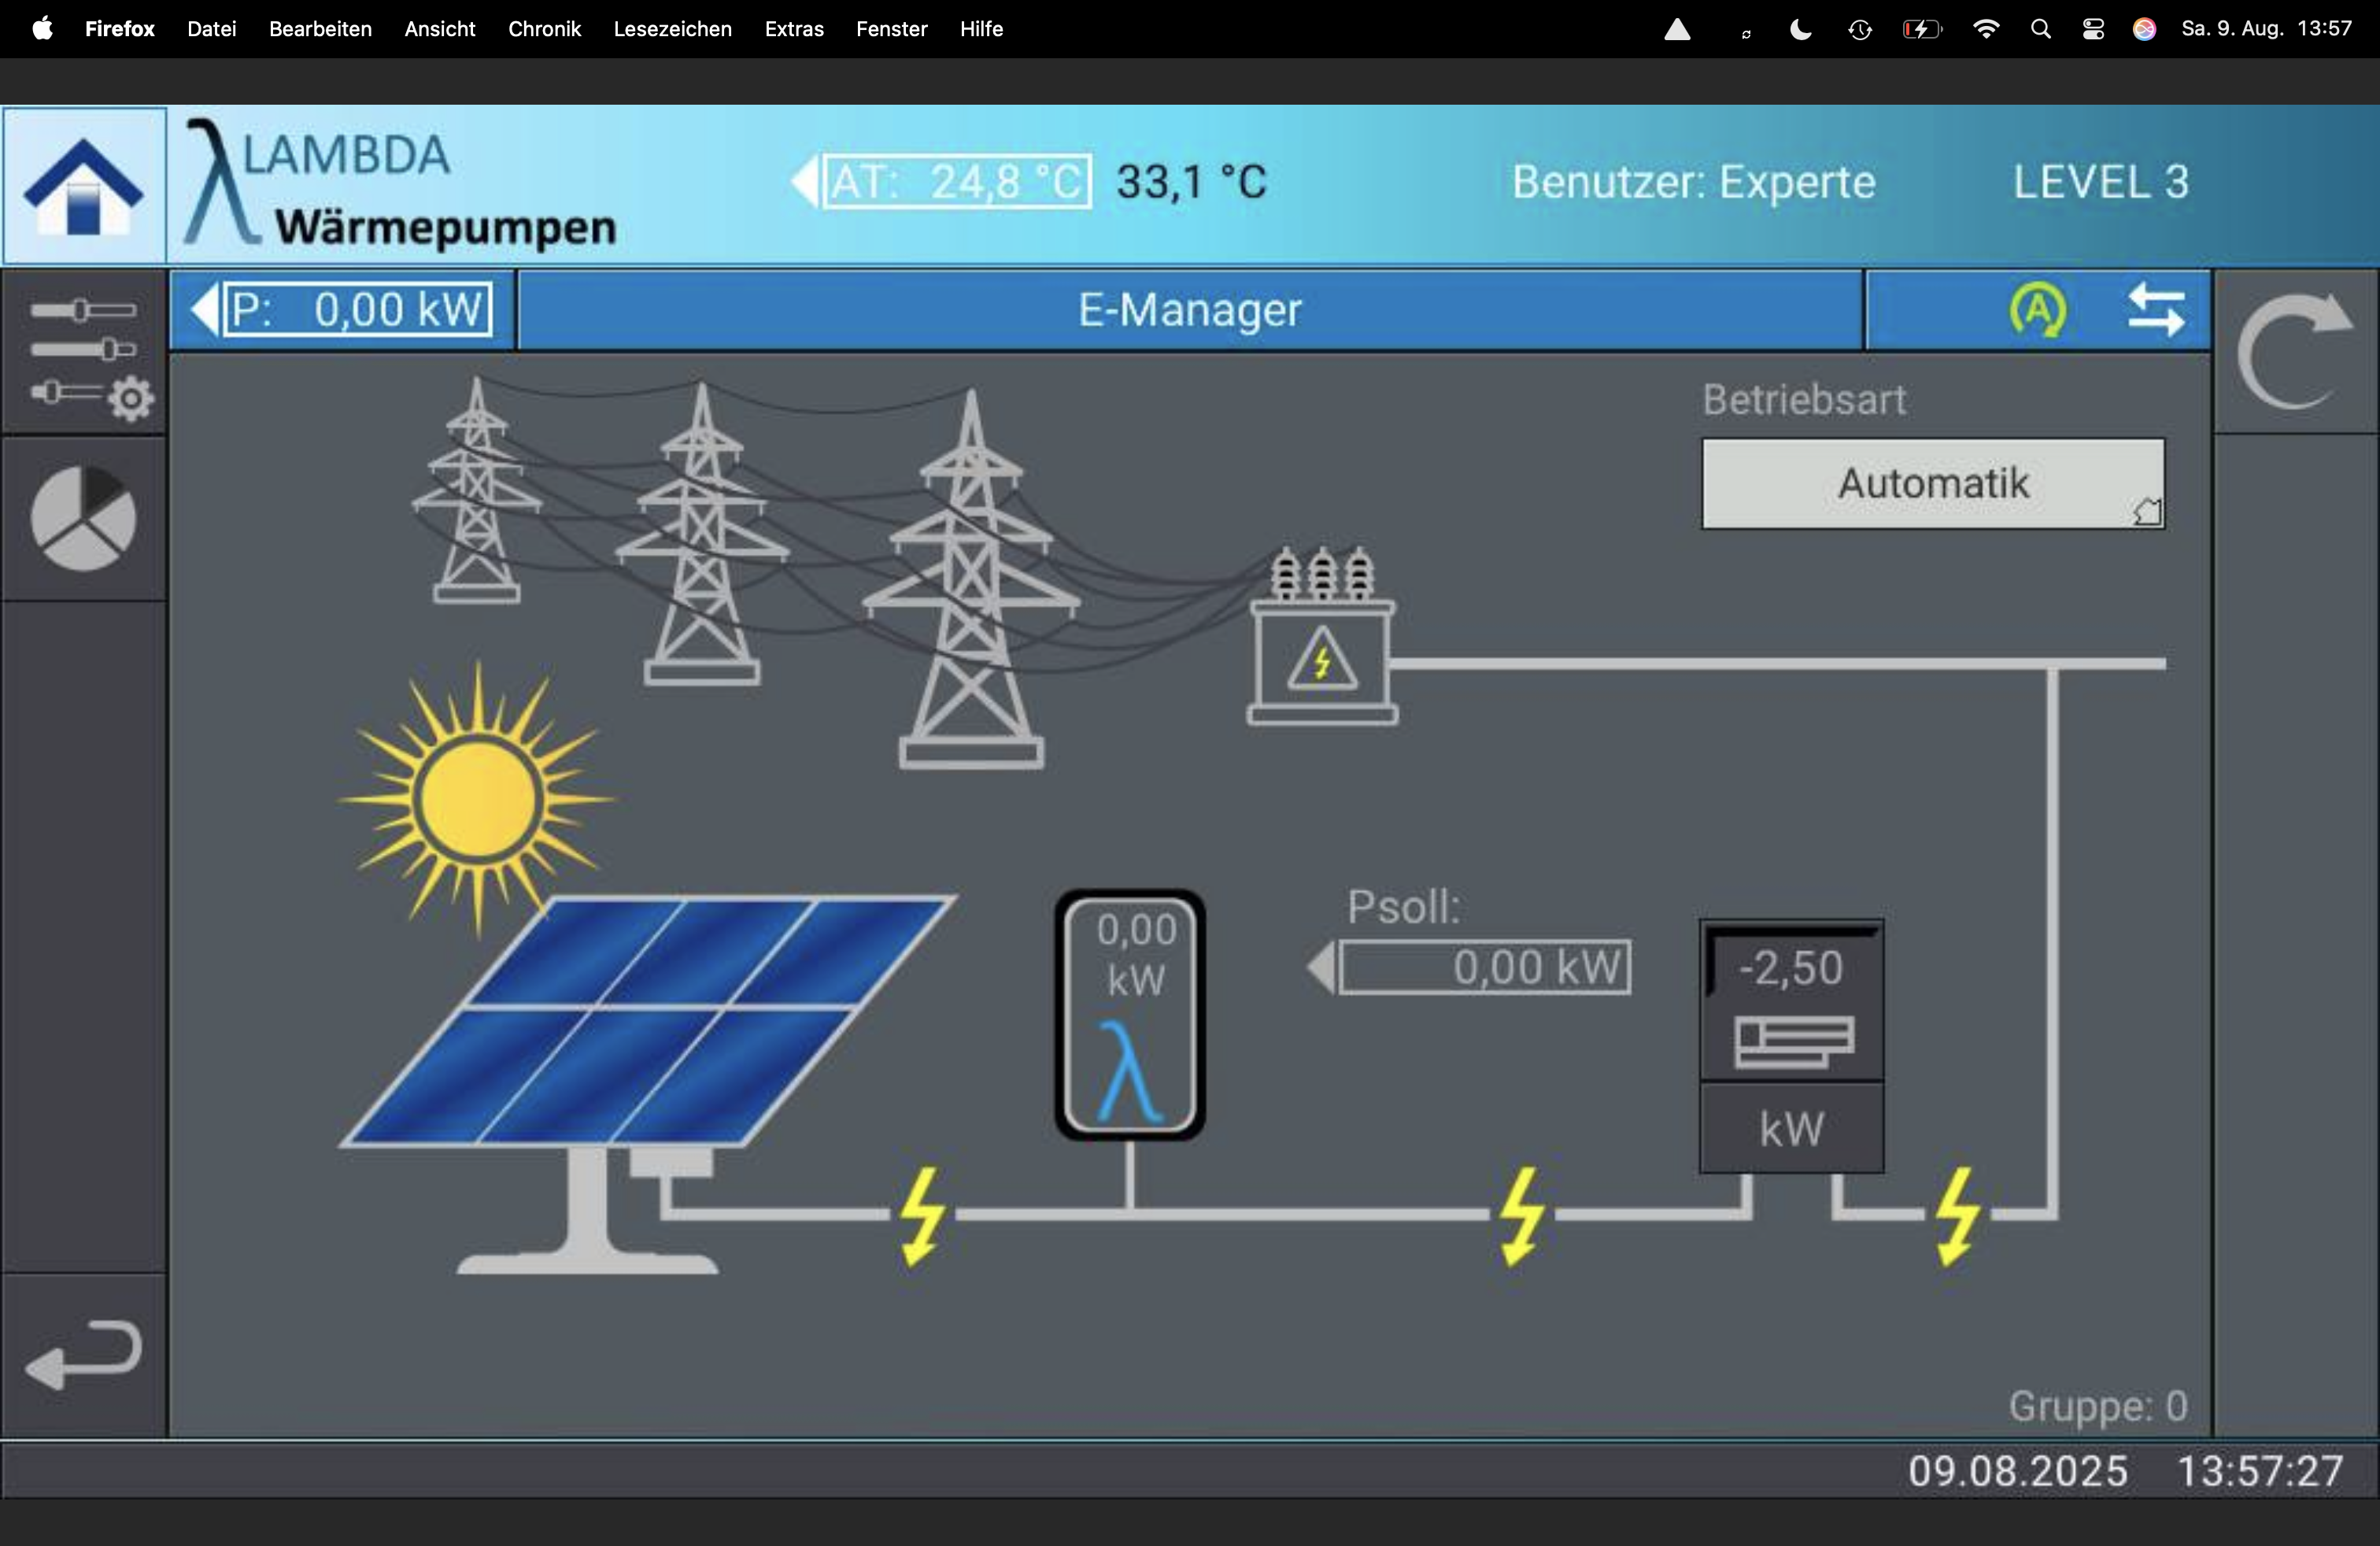Click the E-Manager title bar
This screenshot has height=1546, width=2380.
pos(1189,310)
